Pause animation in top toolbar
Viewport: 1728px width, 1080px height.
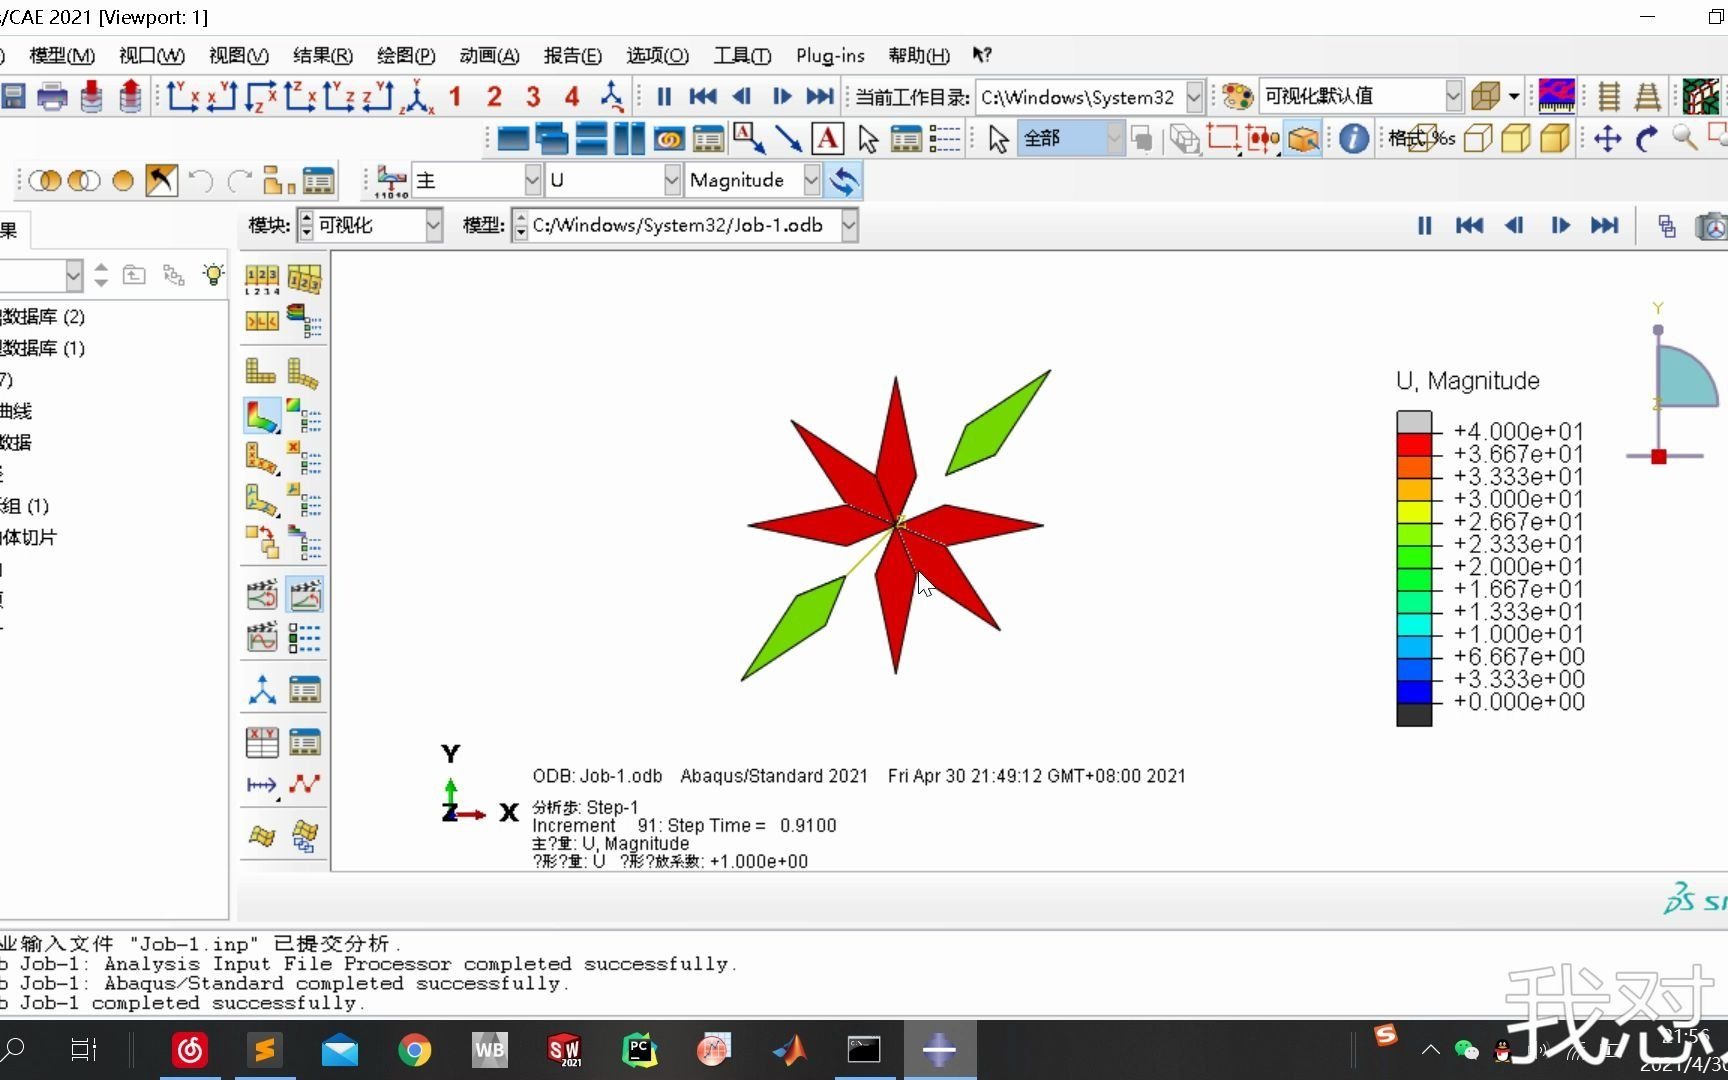tap(664, 96)
